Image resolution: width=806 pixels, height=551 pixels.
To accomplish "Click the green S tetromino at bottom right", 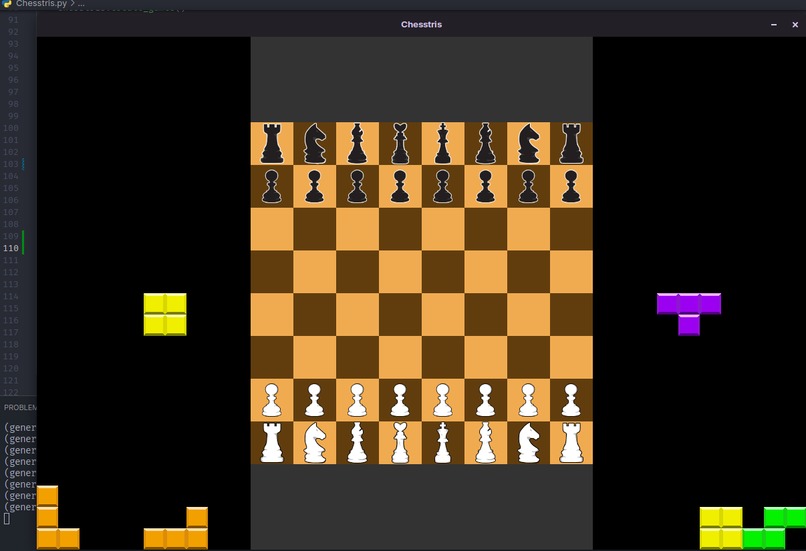I will click(x=774, y=528).
